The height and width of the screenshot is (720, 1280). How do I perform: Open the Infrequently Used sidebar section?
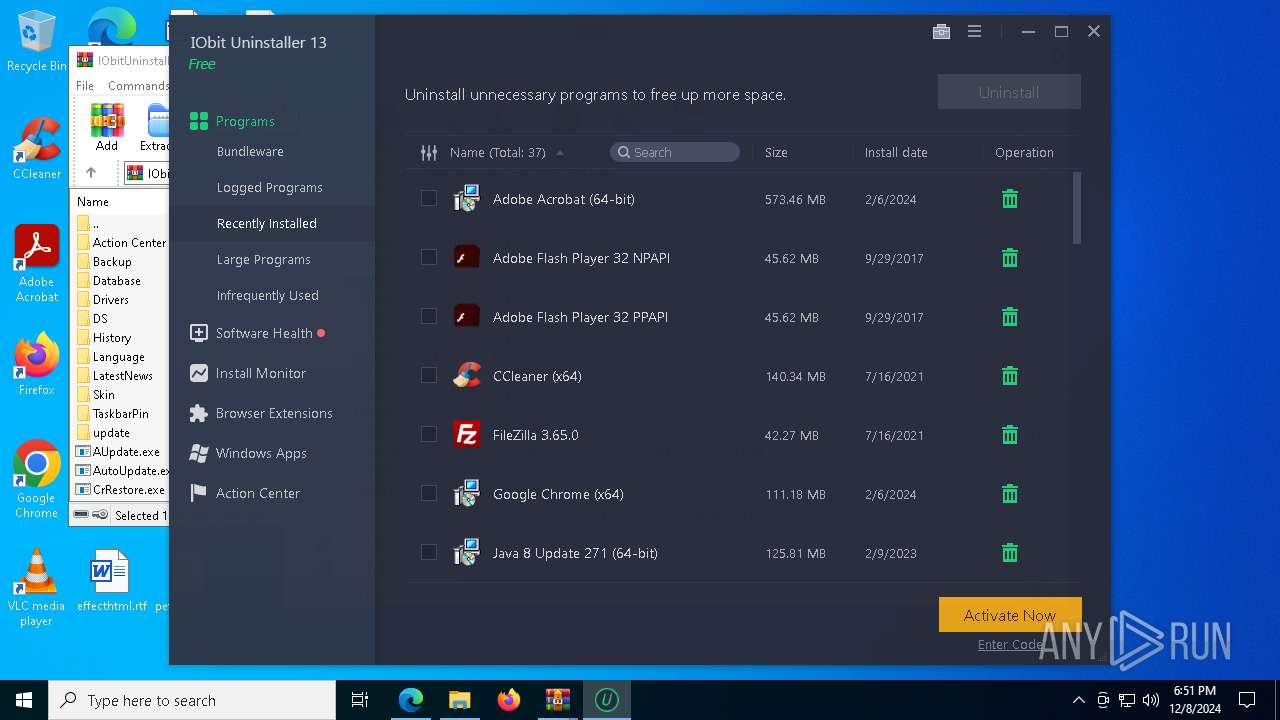point(268,296)
